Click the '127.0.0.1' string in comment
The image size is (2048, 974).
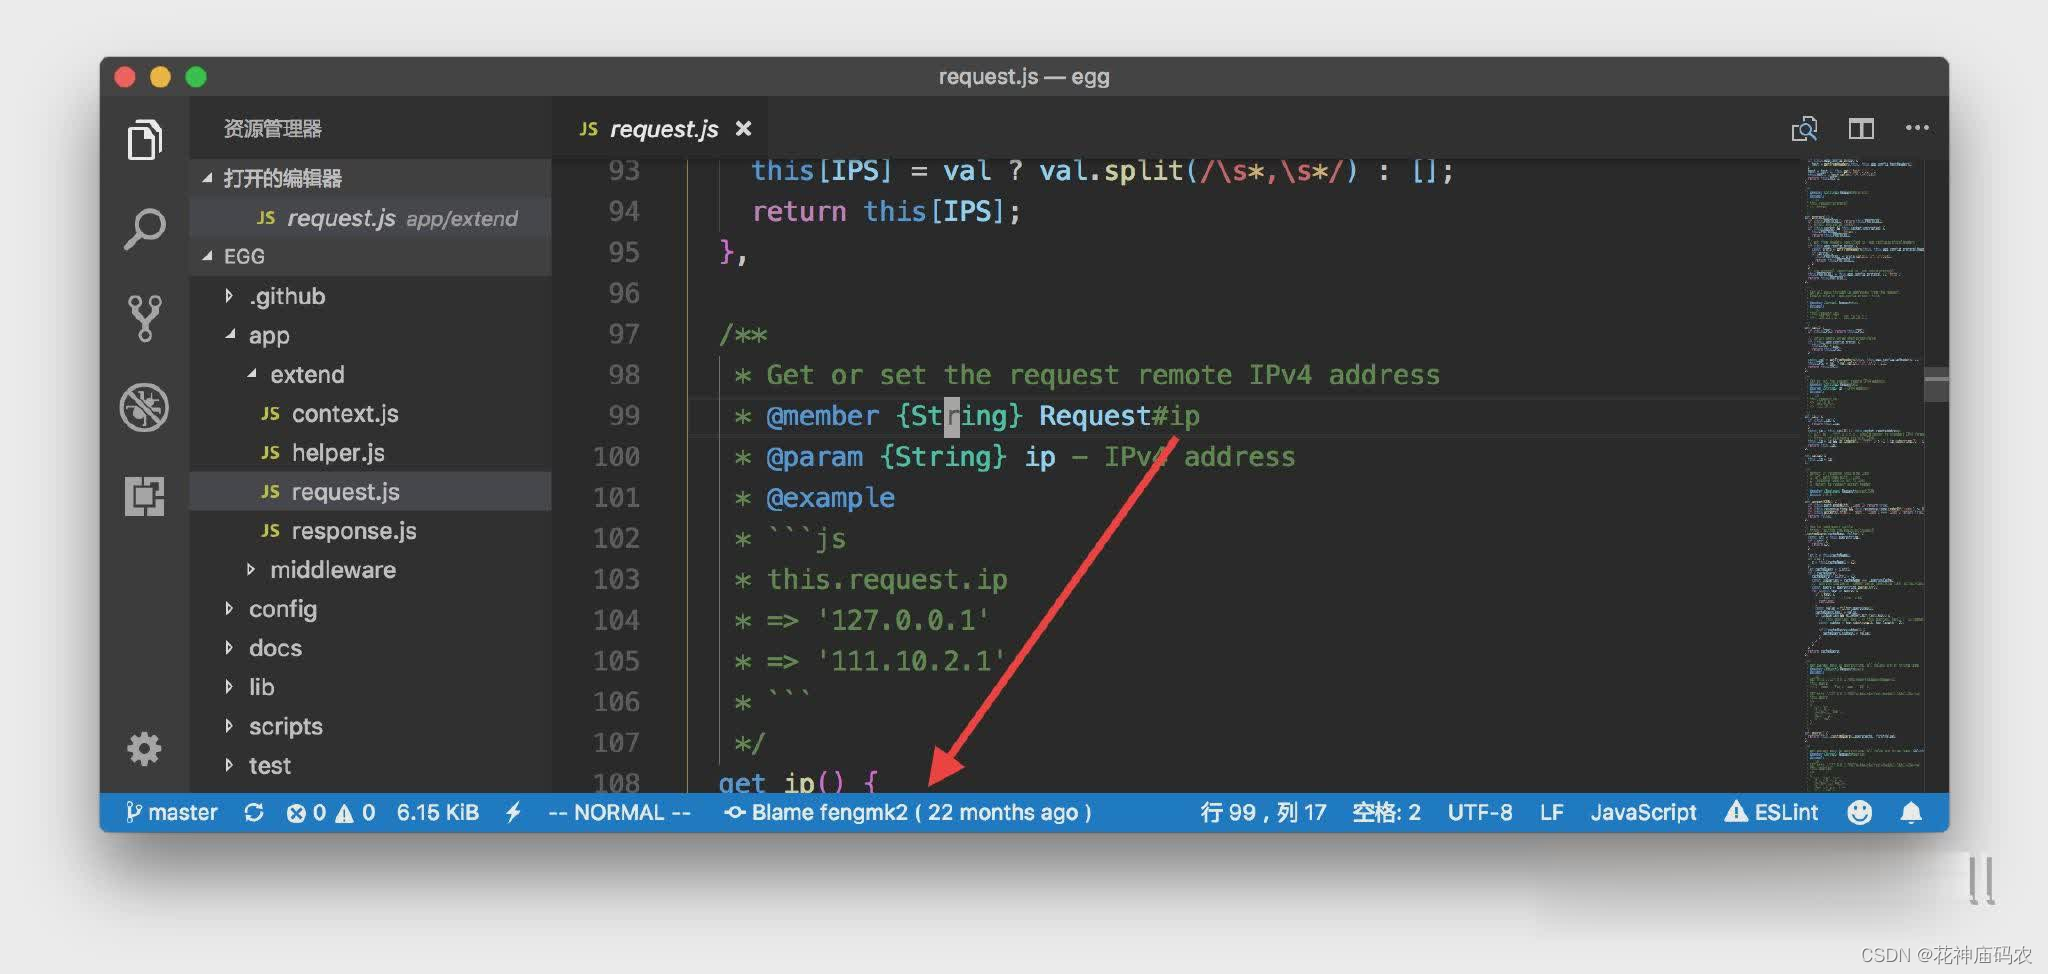tap(903, 620)
